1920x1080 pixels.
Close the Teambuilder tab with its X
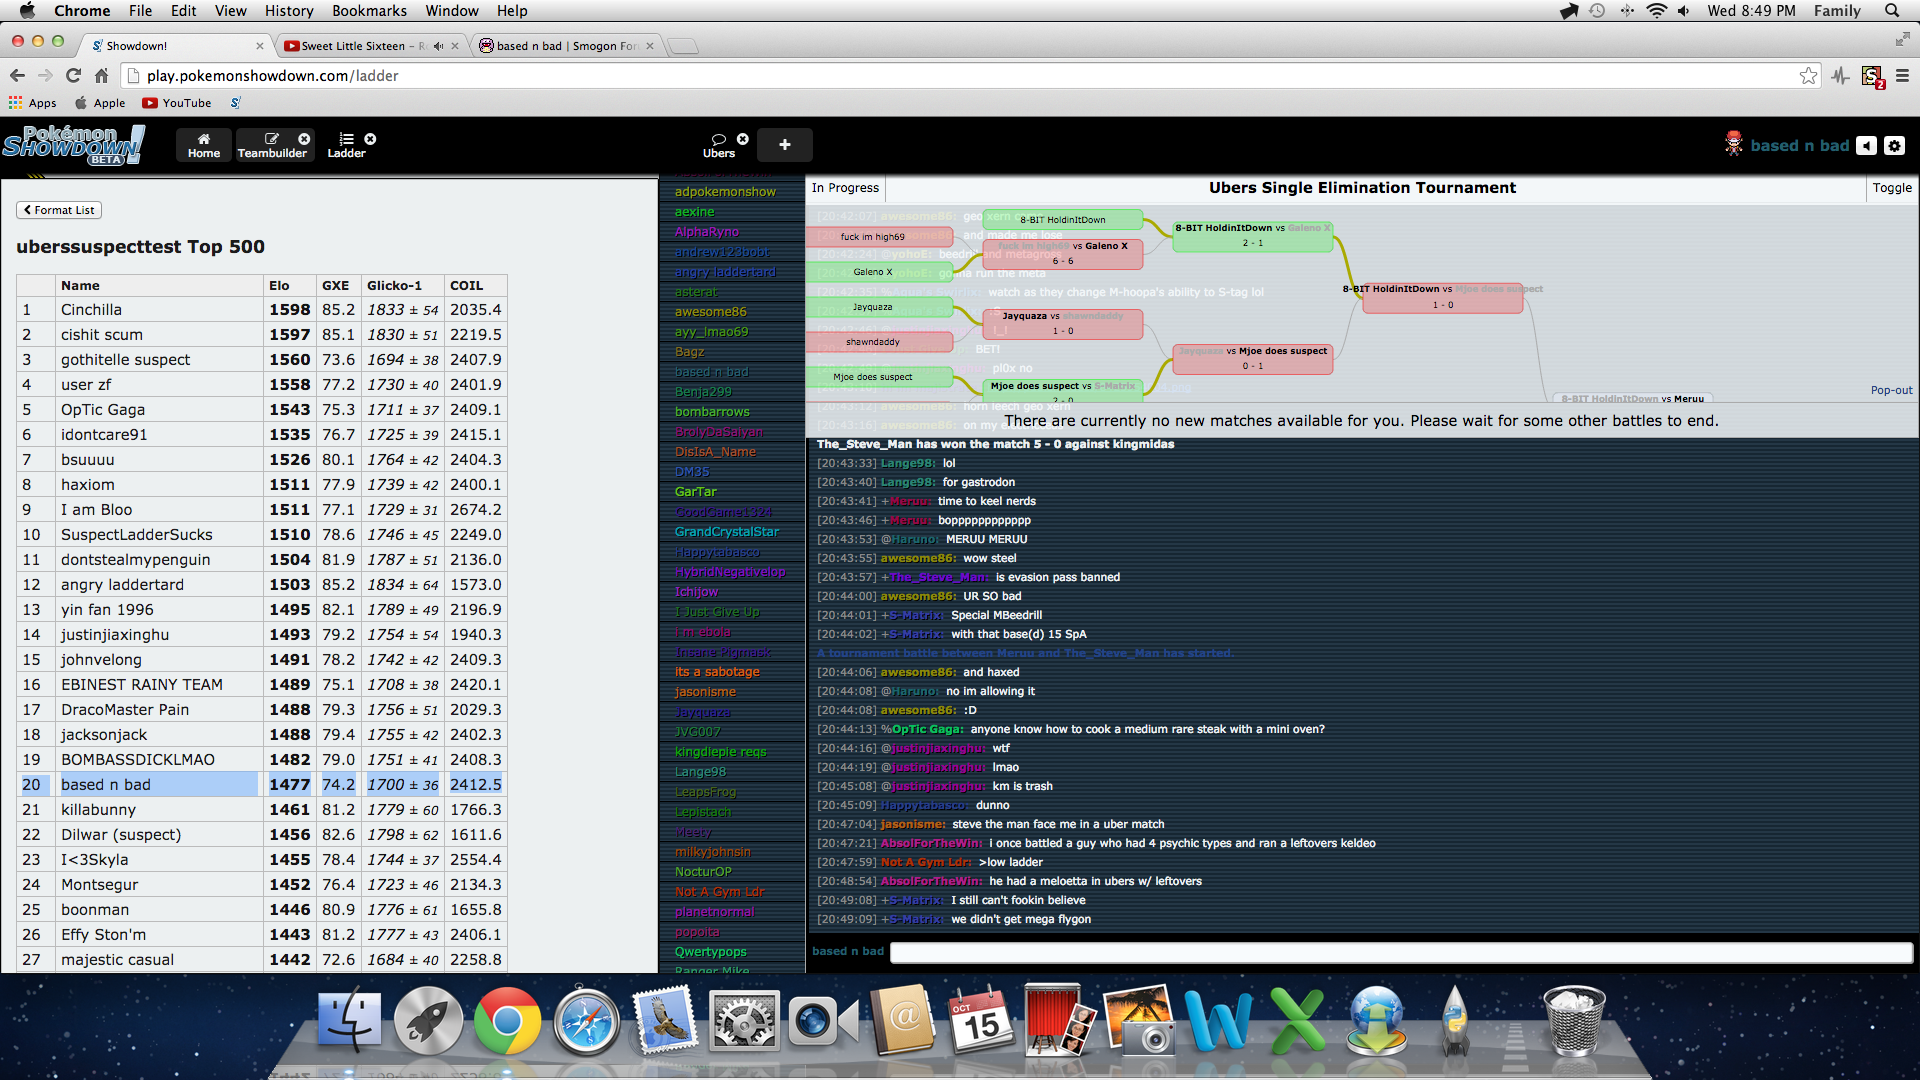(x=304, y=139)
